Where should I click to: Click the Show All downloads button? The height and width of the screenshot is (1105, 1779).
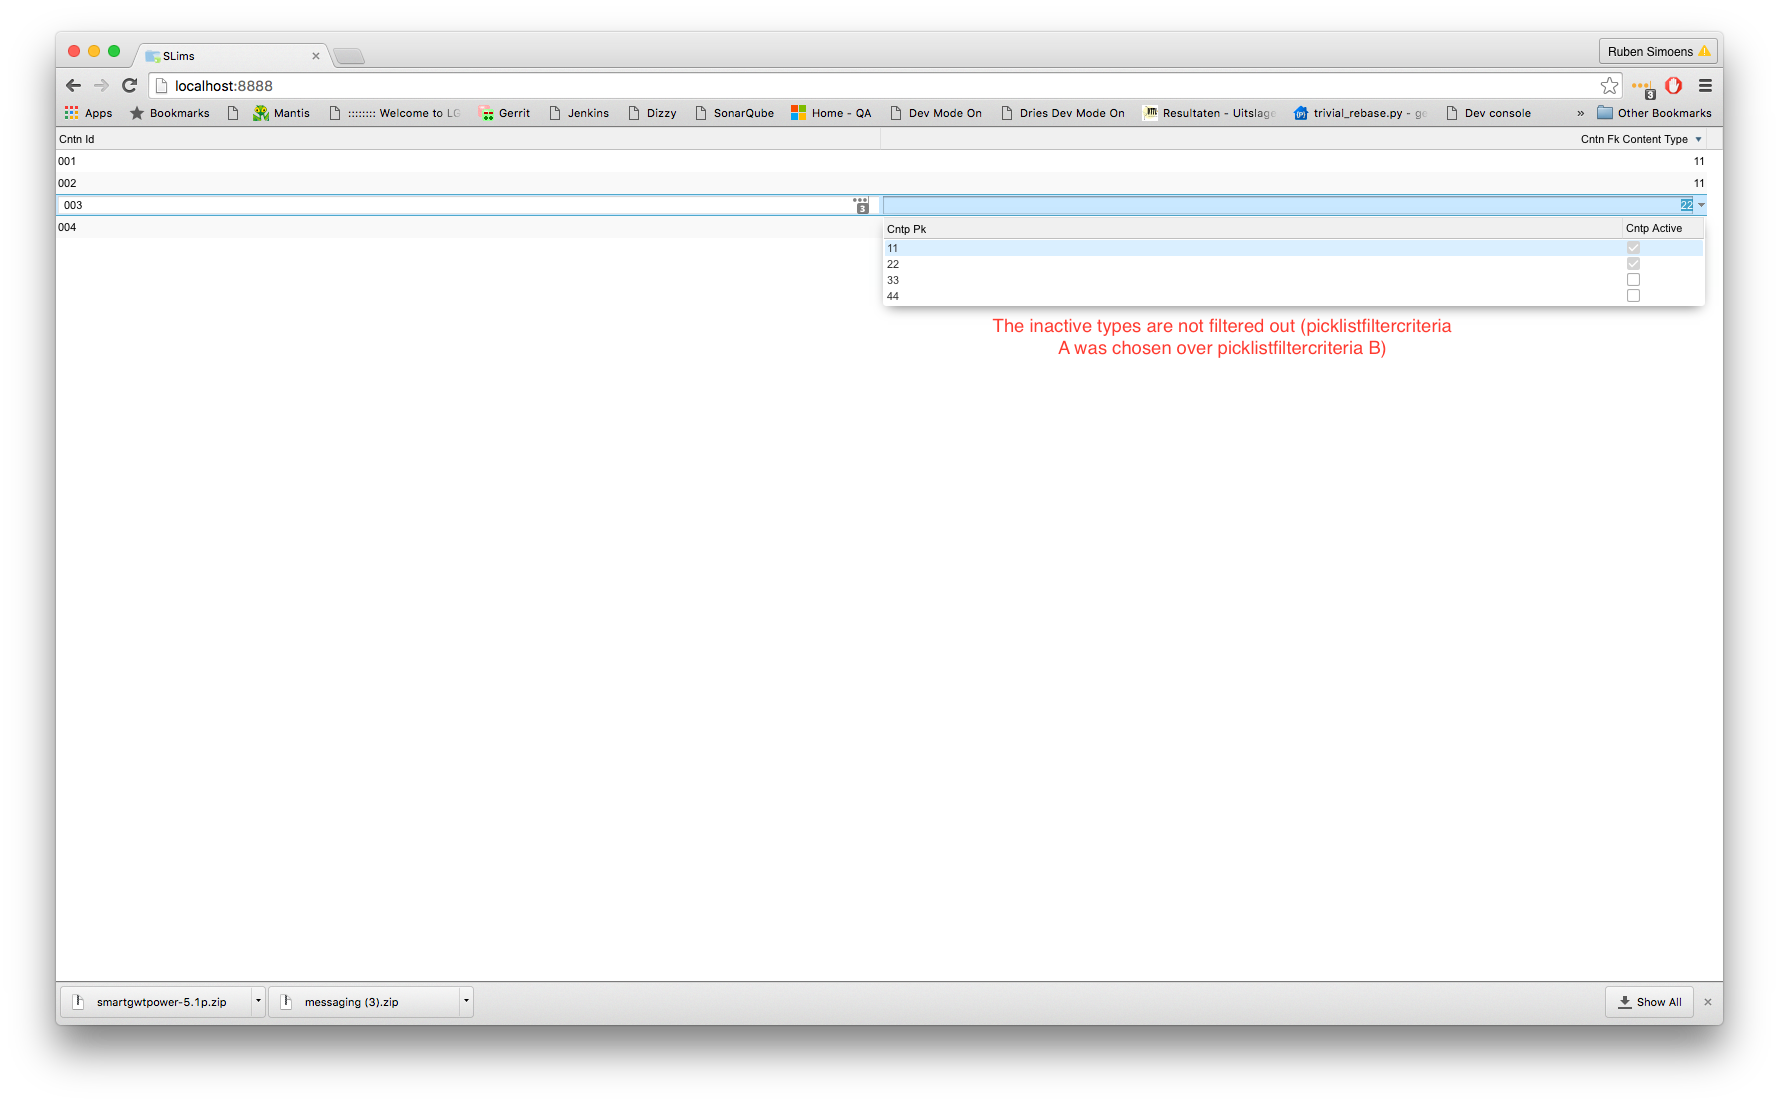1649,1002
